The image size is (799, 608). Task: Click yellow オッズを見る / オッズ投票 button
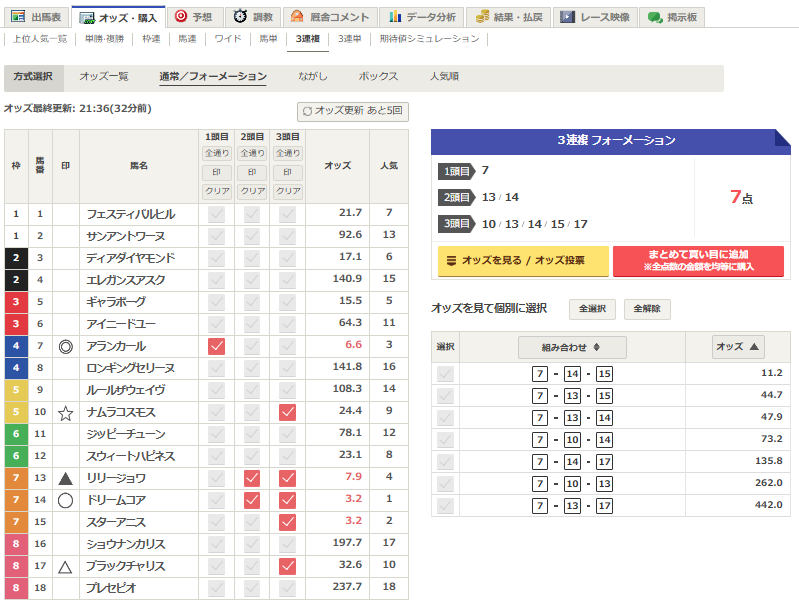[523, 261]
